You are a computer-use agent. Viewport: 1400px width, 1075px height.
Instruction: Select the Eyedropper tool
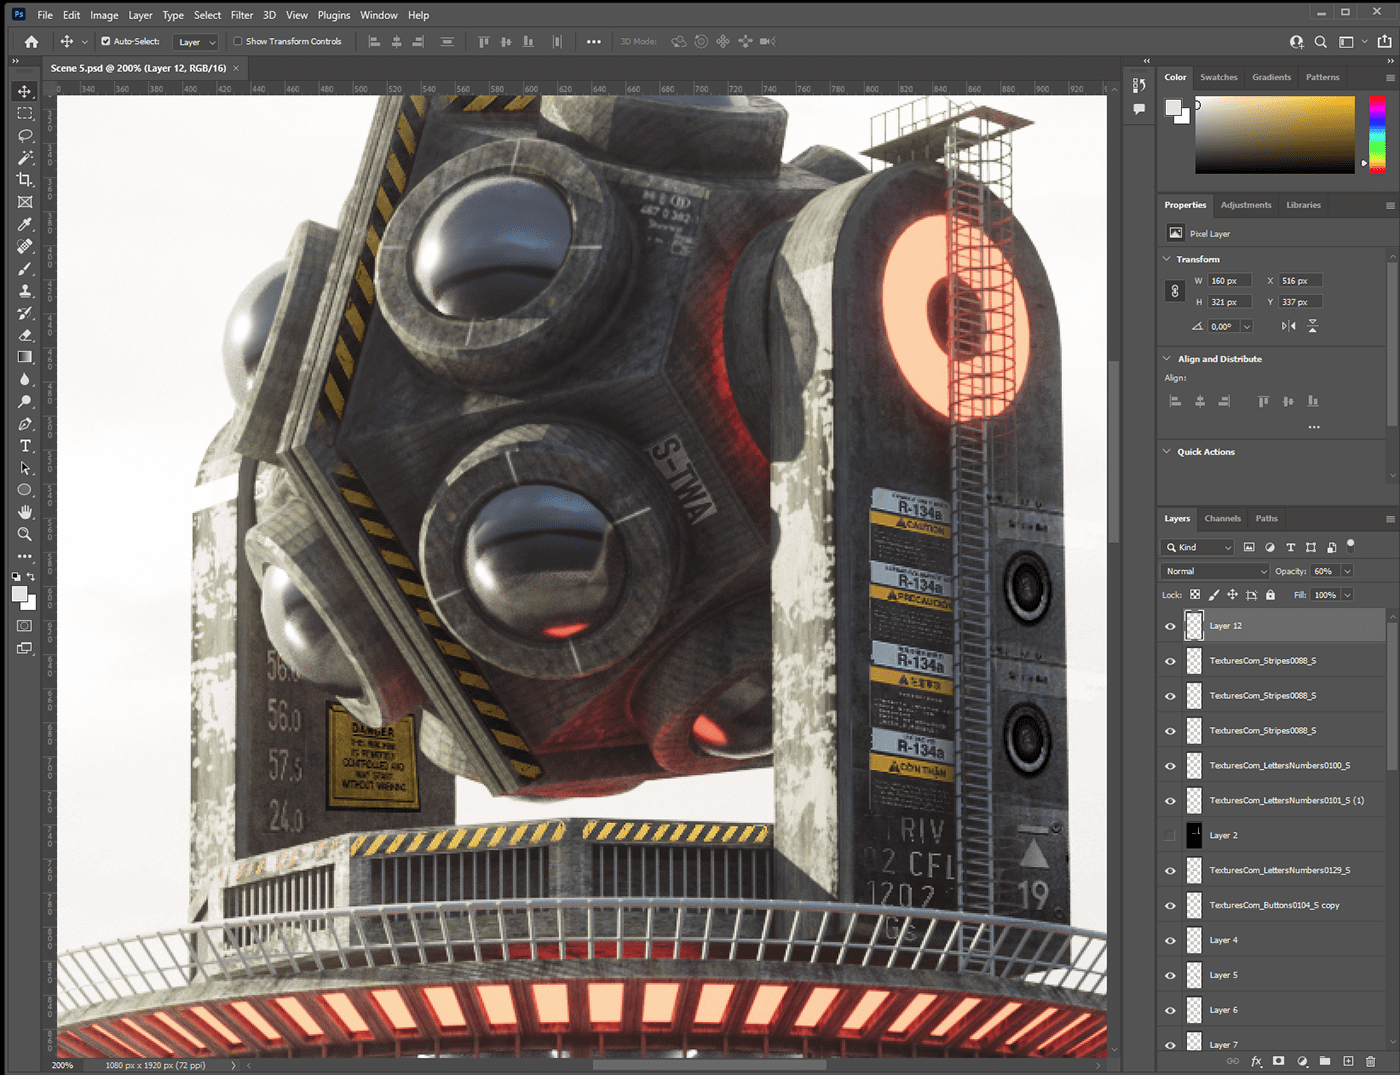pyautogui.click(x=25, y=224)
